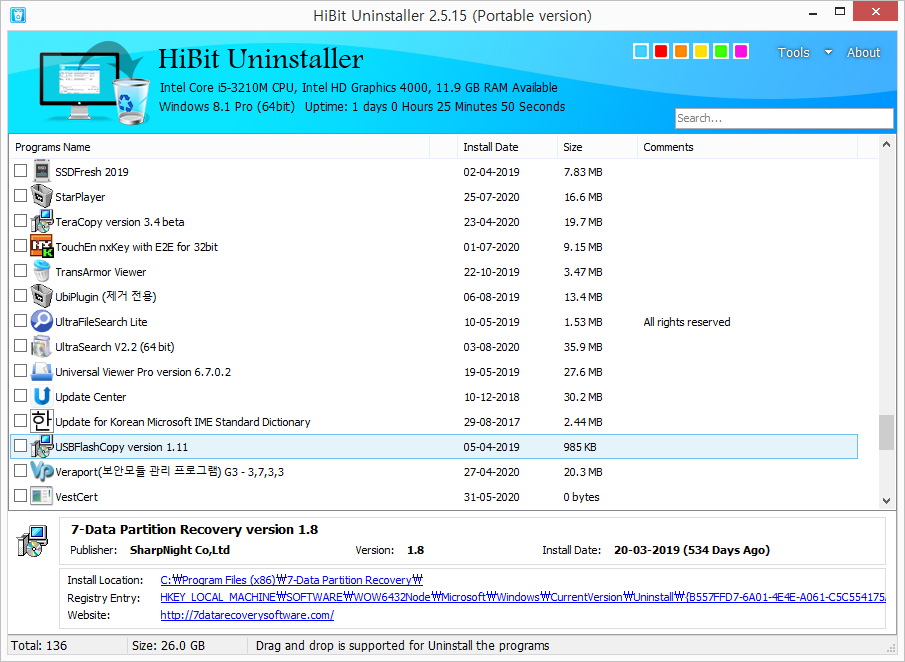Viewport: 905px width, 662px height.
Task: Click the UbiPlugin program icon
Action: pyautogui.click(x=42, y=296)
